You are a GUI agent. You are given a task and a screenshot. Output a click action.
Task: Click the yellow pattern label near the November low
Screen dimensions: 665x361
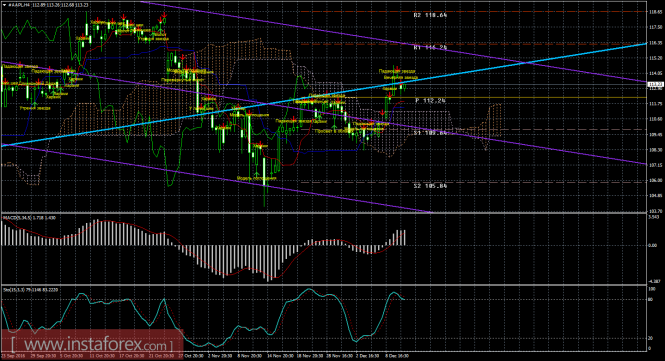pyautogui.click(x=256, y=179)
